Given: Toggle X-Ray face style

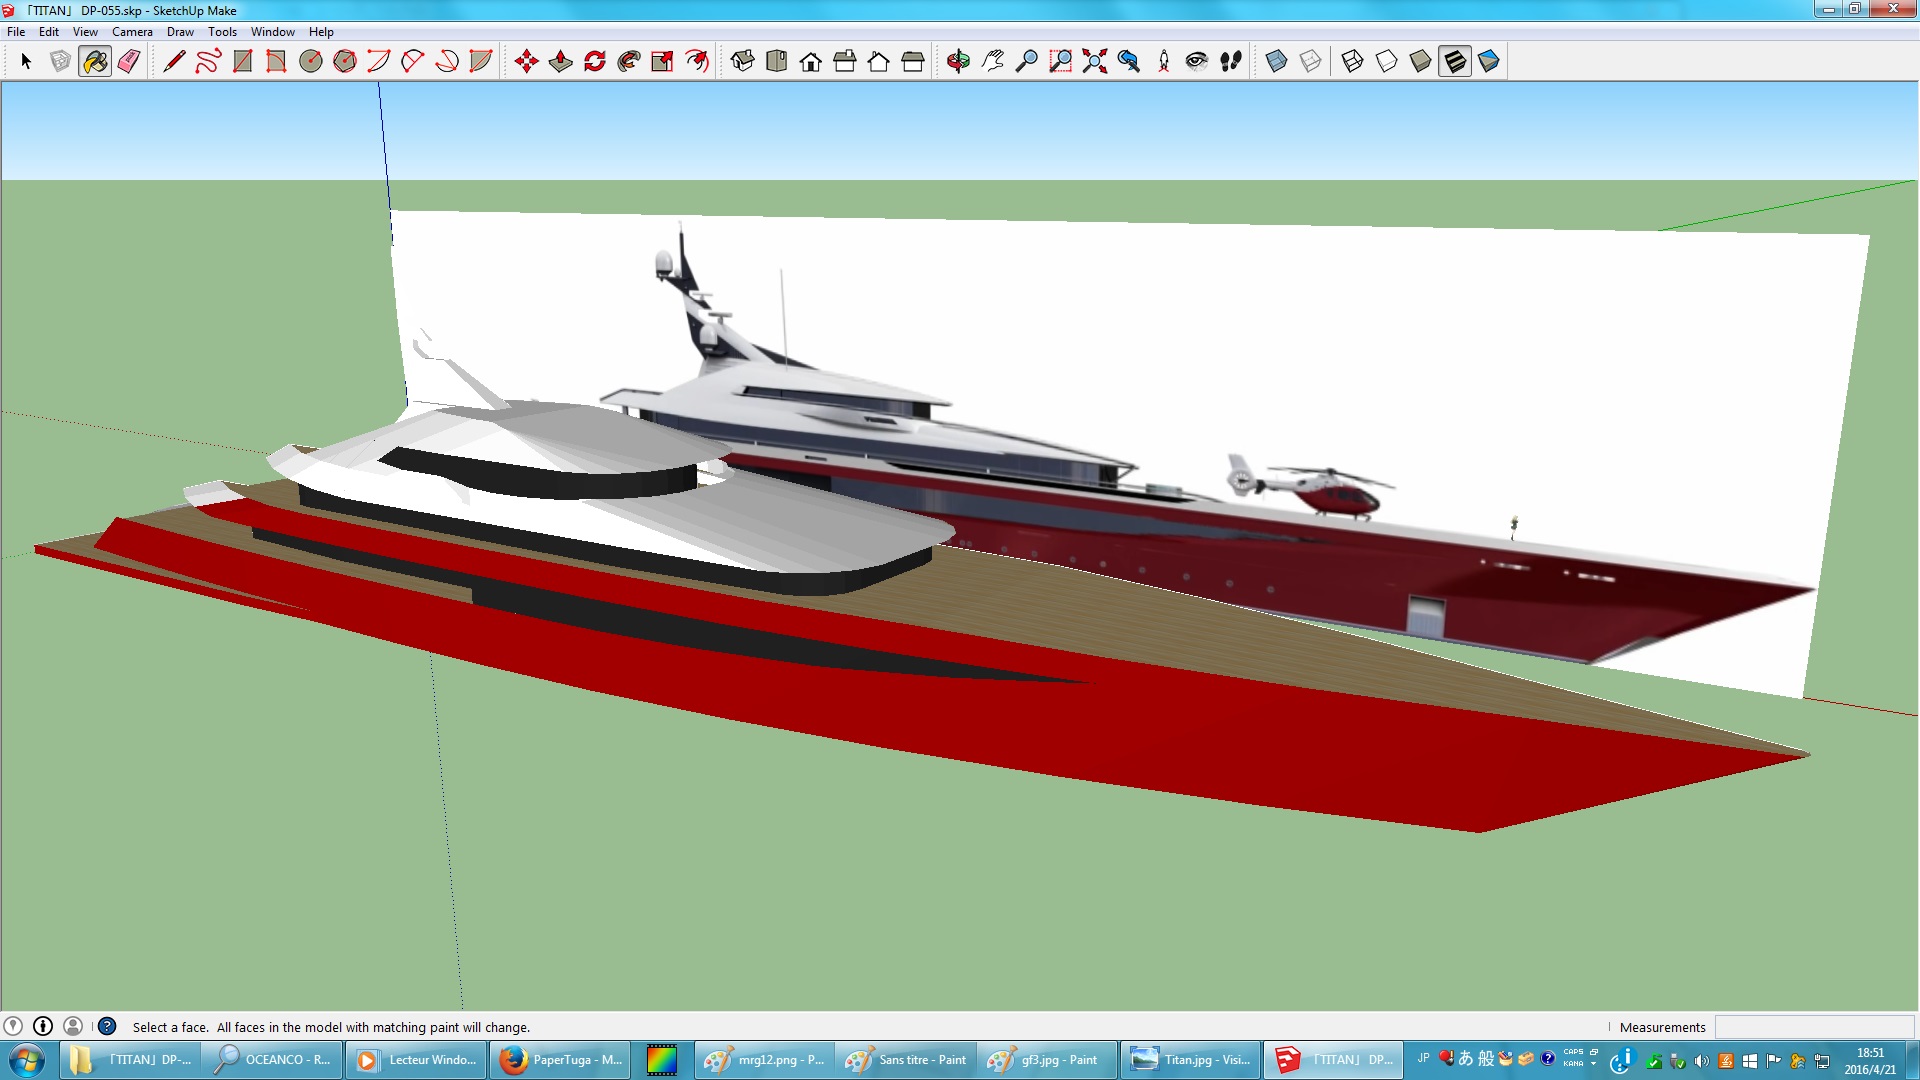Looking at the screenshot, I should (x=1276, y=62).
